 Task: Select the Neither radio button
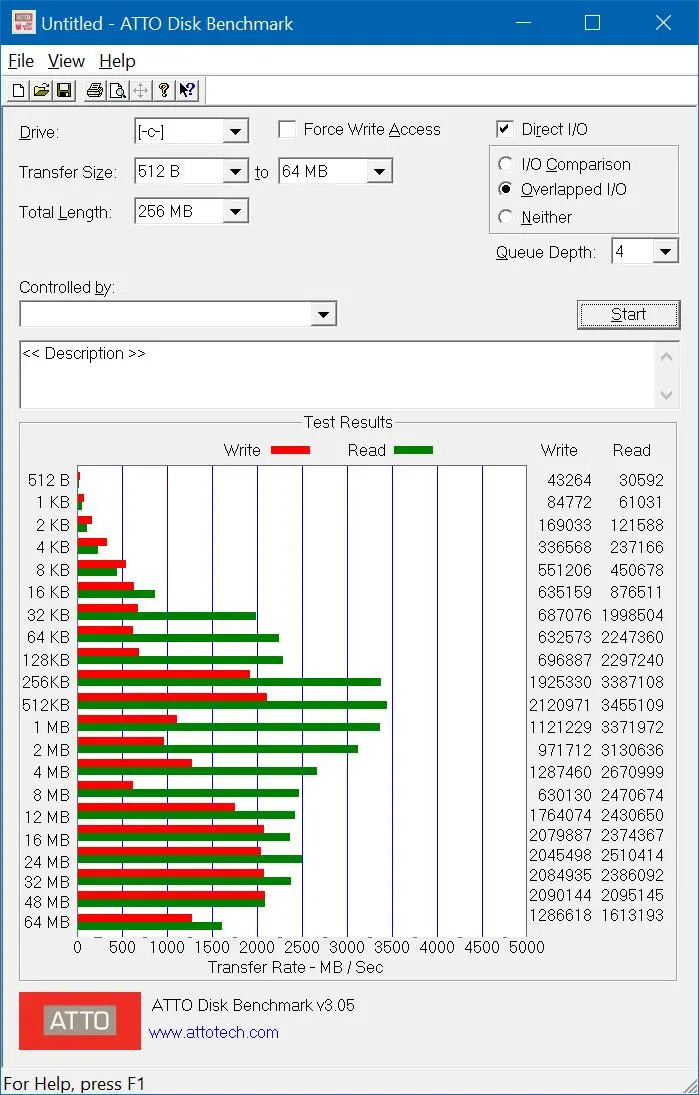point(506,217)
